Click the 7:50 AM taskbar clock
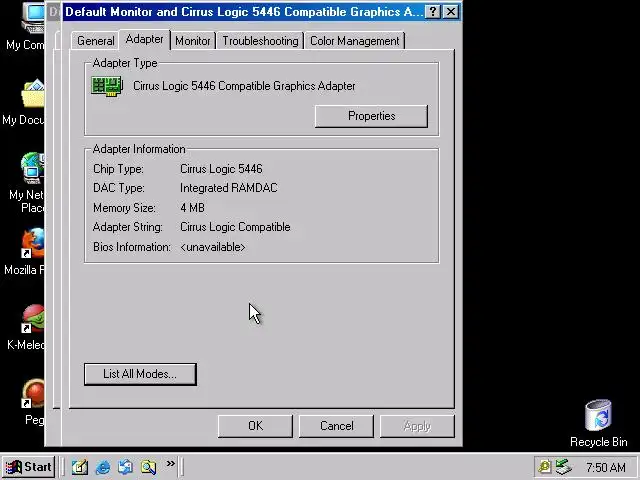 coord(606,467)
